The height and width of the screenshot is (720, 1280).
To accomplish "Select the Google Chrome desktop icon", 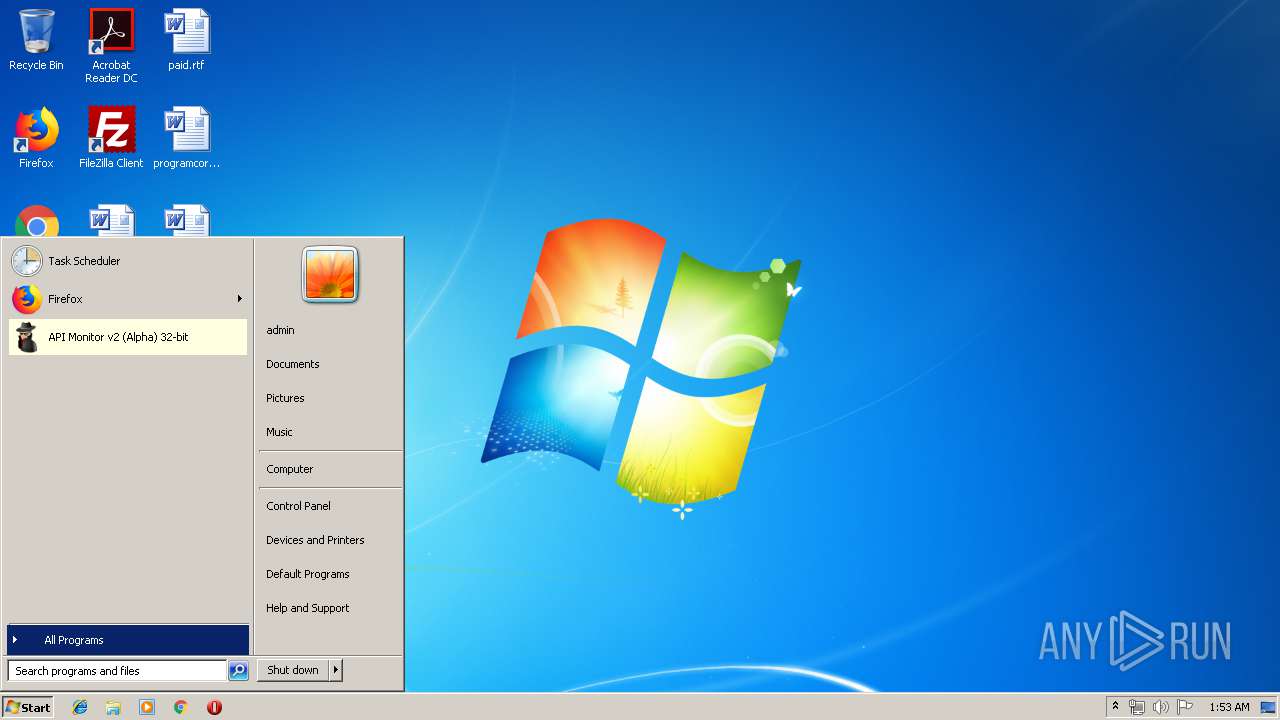I will [x=37, y=221].
